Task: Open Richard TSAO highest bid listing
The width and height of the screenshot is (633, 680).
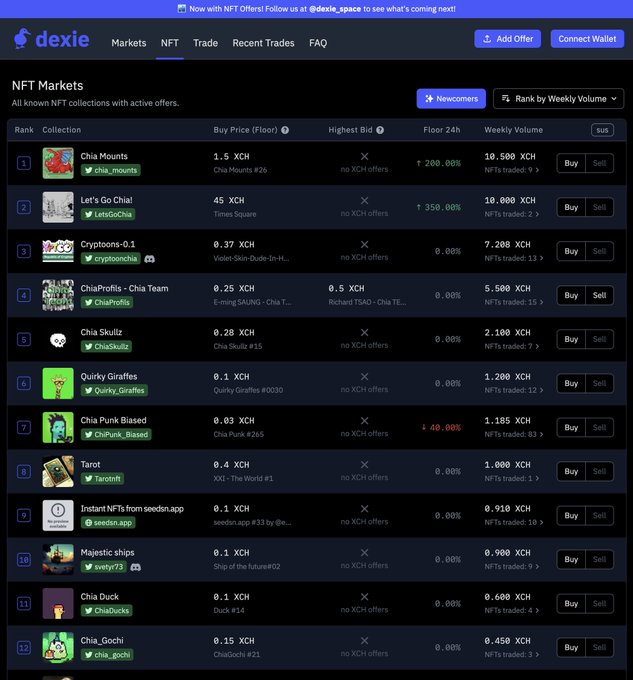Action: [x=367, y=302]
